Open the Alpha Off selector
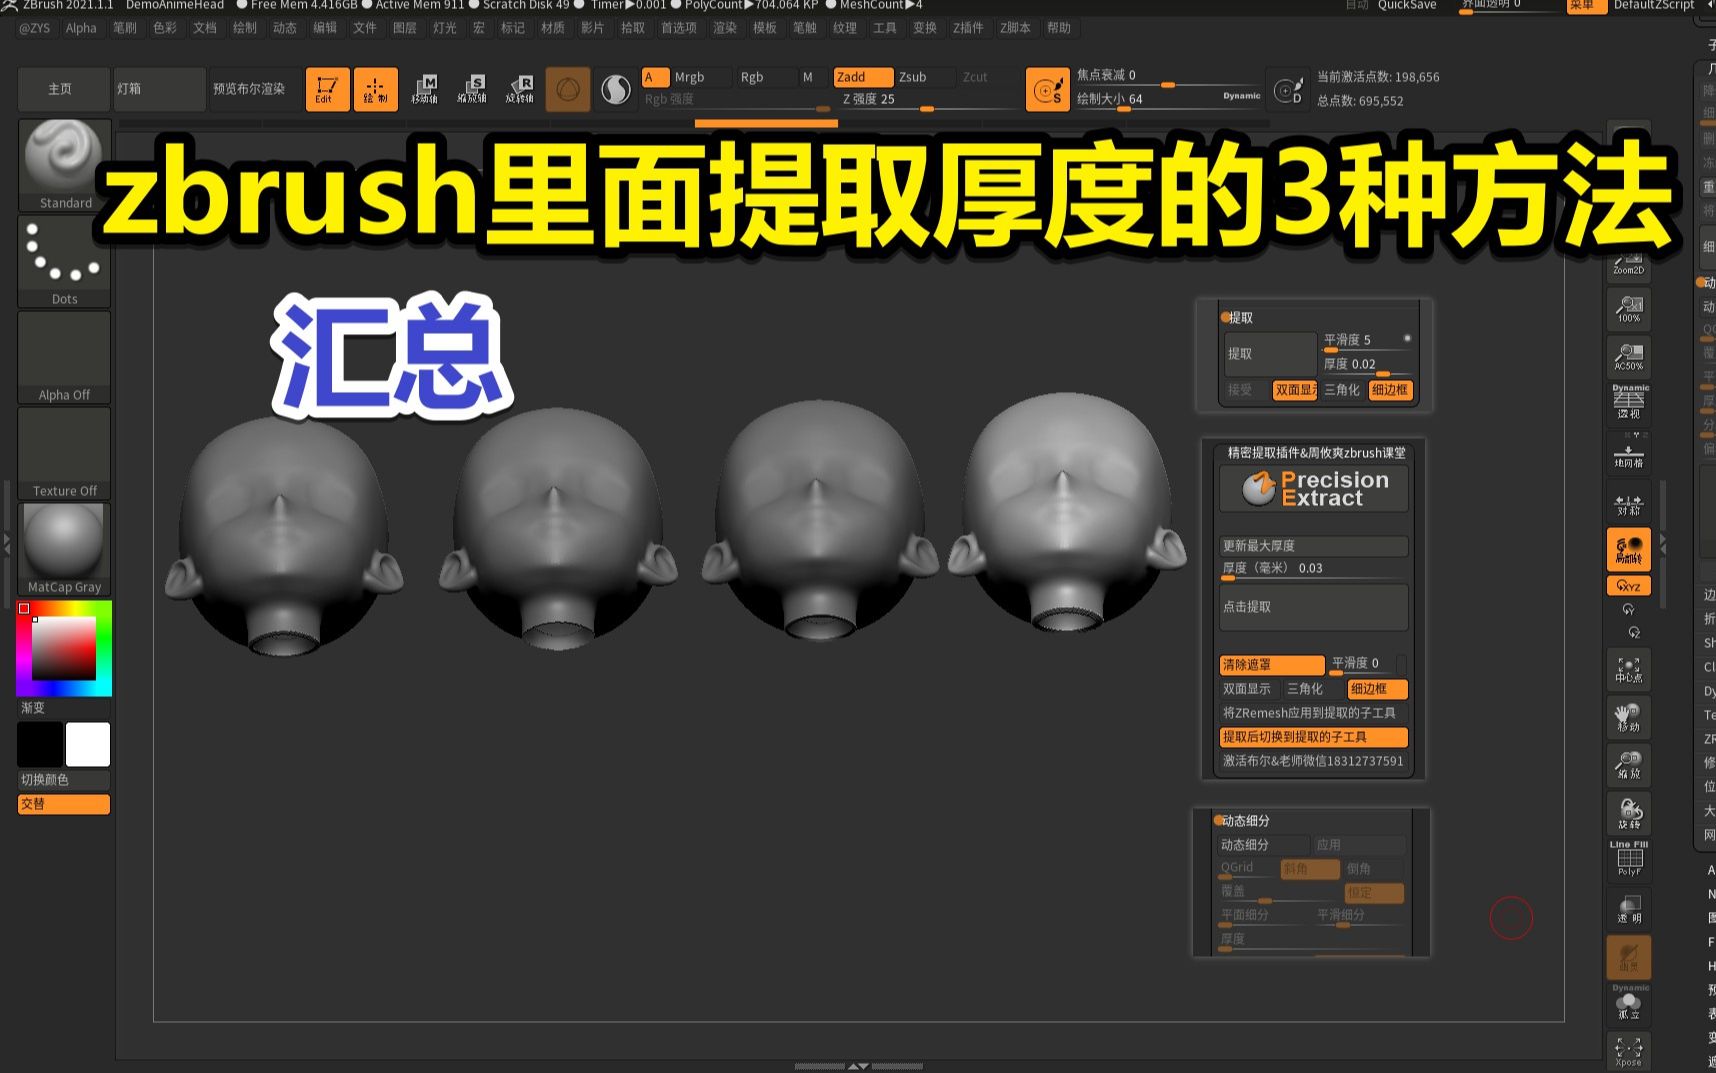 pyautogui.click(x=64, y=357)
